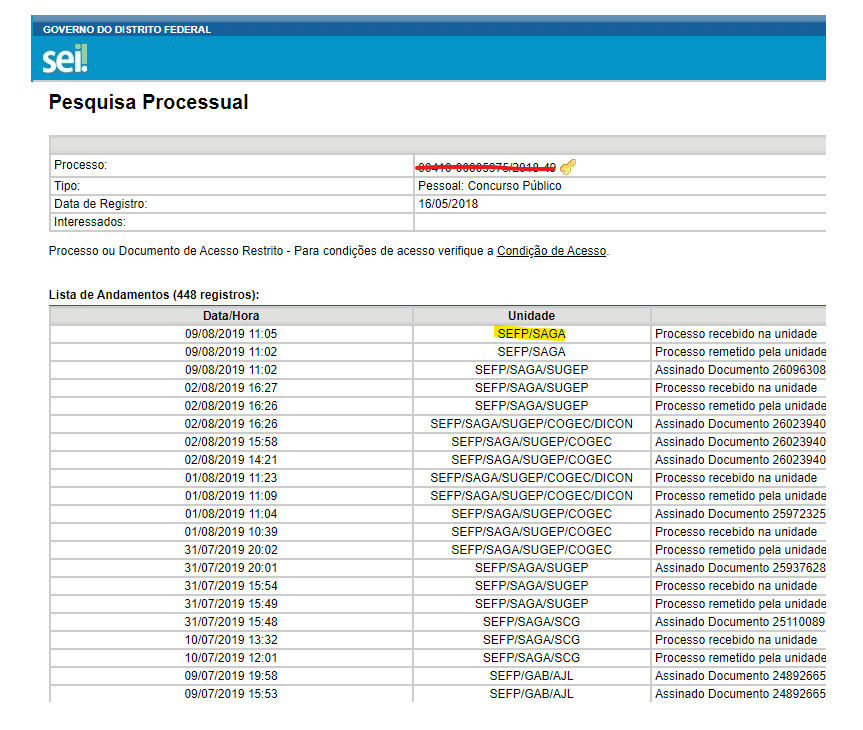Click 'Assinado Documento 26096308' entry
This screenshot has height=730, width=863.
(740, 370)
